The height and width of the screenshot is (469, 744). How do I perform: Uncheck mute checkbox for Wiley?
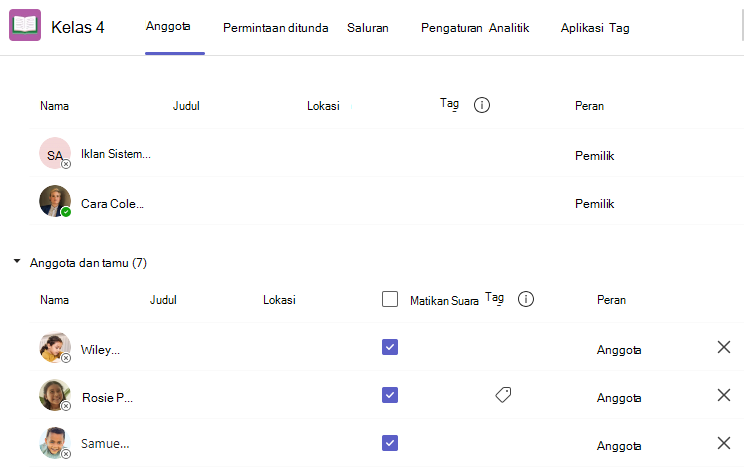[x=390, y=347]
